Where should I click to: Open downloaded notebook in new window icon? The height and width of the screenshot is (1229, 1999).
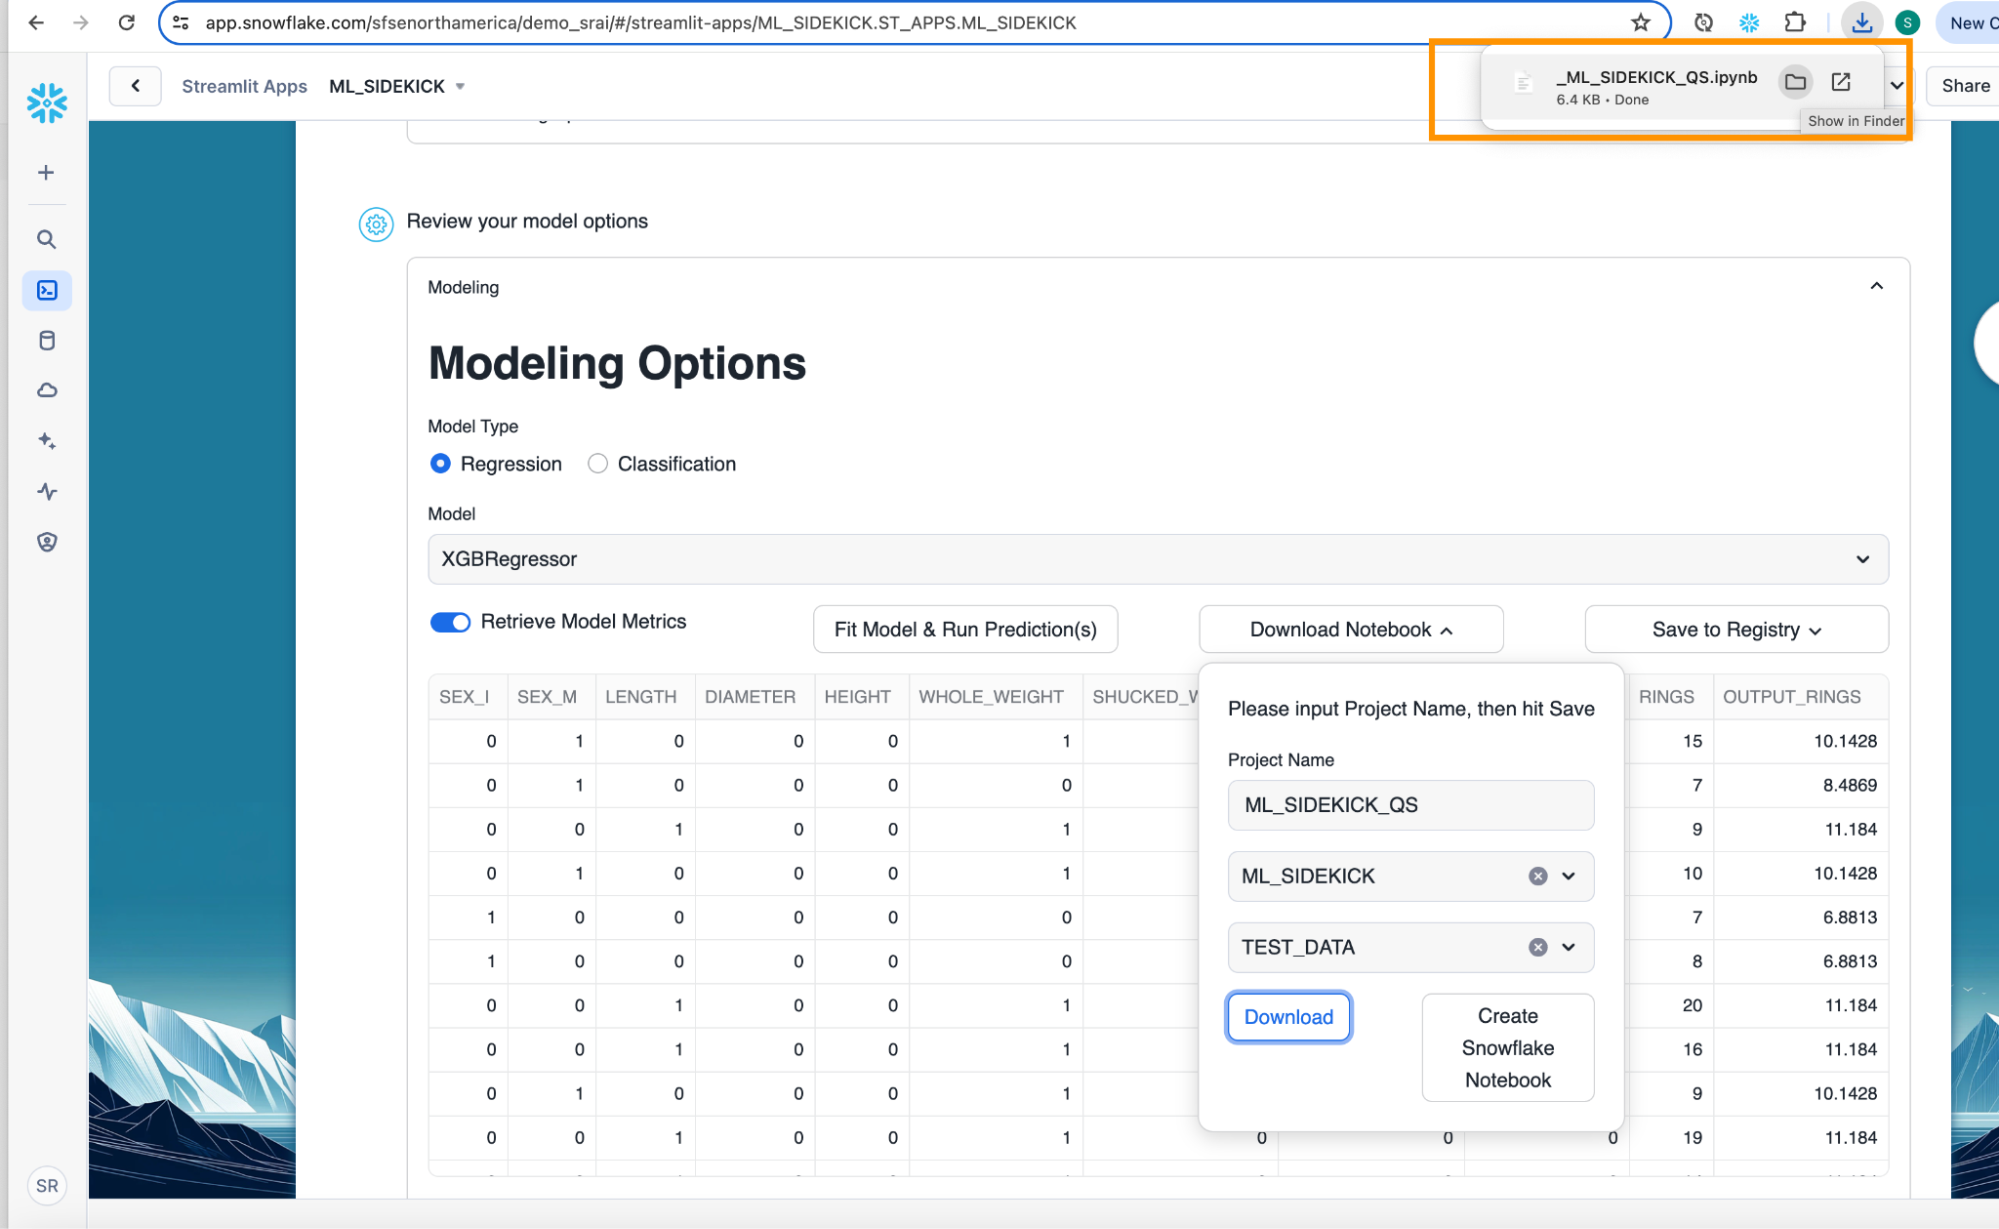point(1841,82)
